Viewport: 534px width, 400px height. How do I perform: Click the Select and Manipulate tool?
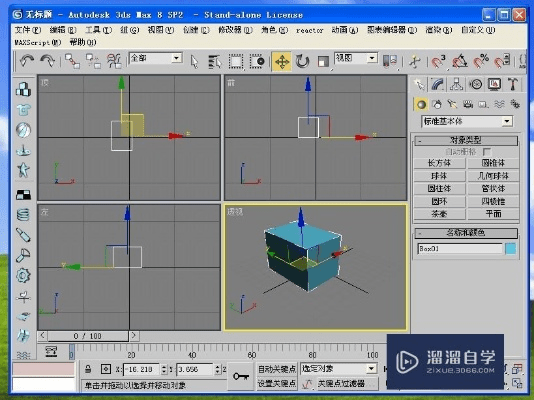[414, 62]
